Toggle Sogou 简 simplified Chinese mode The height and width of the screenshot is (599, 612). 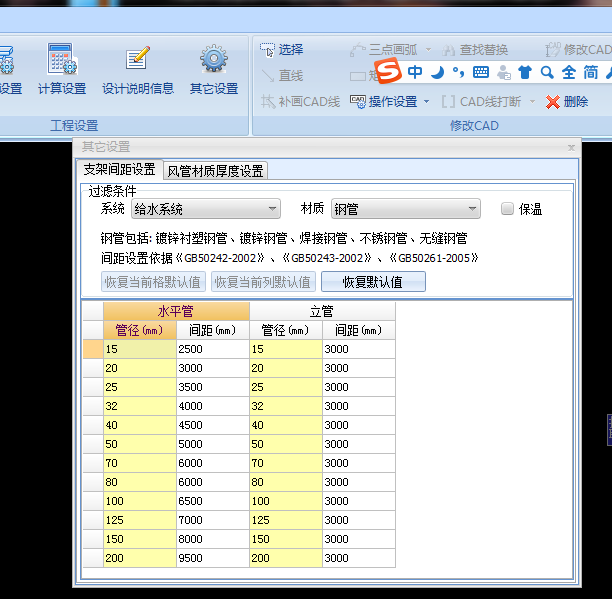591,72
